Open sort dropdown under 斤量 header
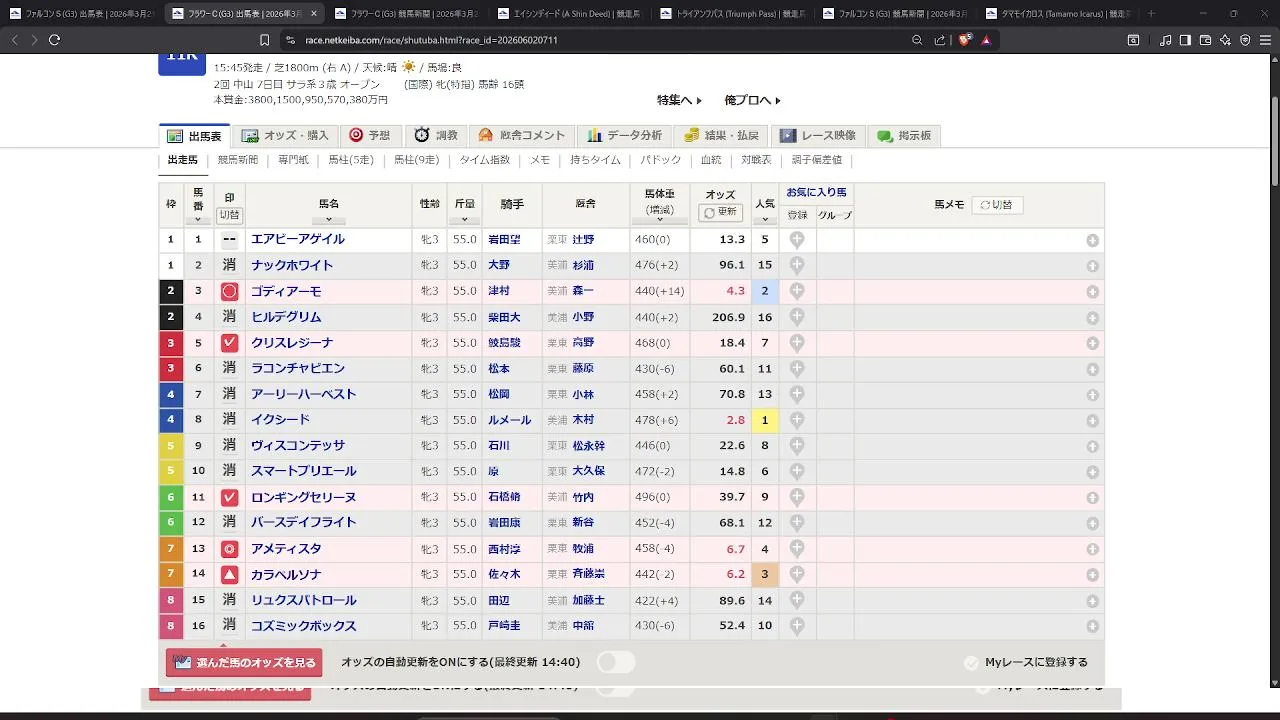 click(465, 220)
